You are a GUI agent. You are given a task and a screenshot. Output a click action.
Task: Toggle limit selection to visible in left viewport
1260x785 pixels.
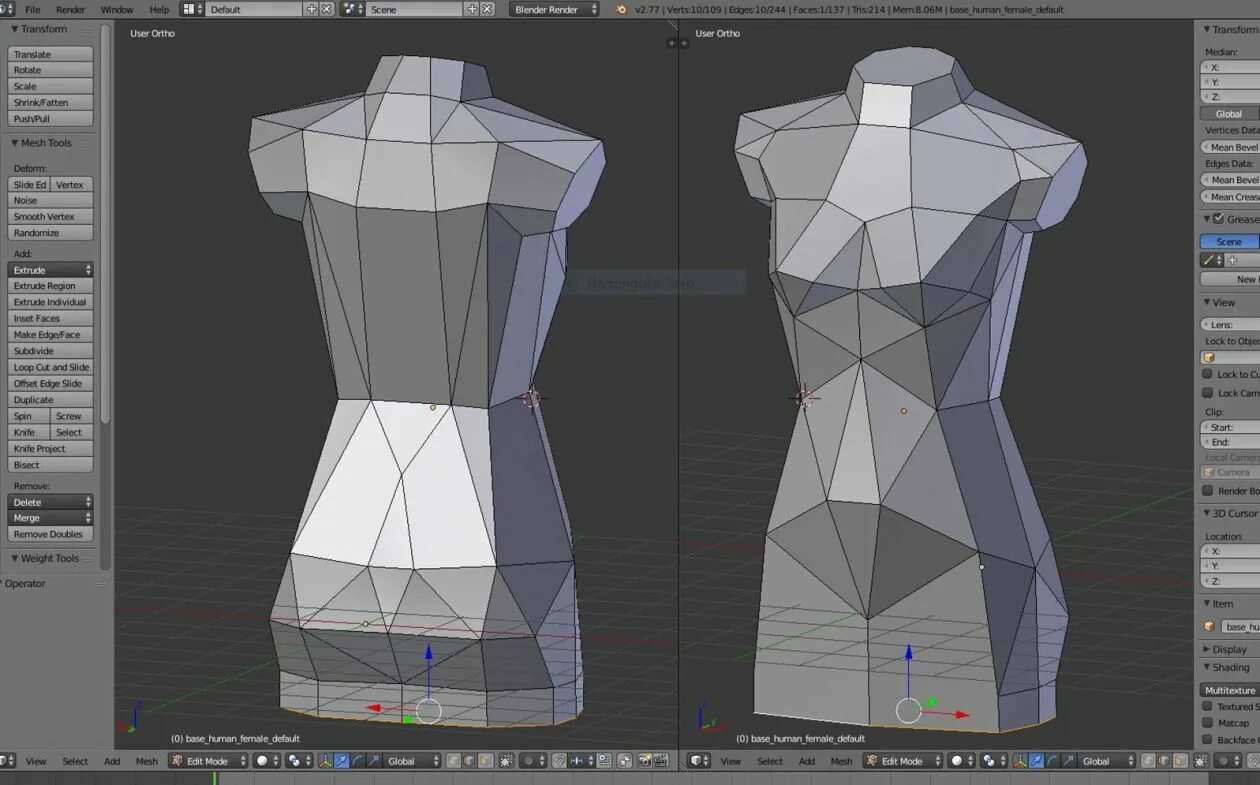pos(505,761)
